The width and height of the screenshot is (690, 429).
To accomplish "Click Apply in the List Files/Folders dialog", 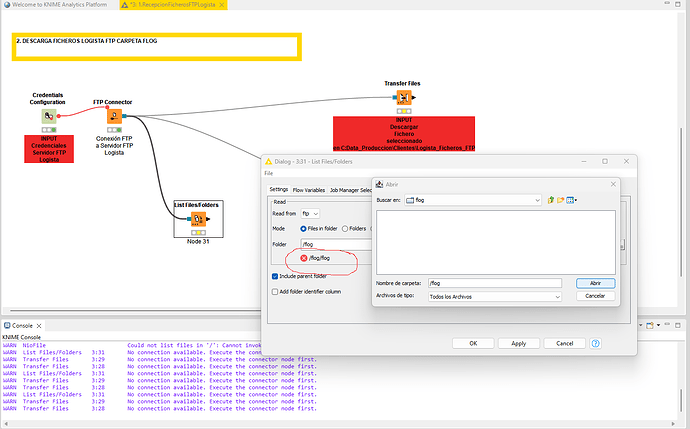I will coord(518,343).
